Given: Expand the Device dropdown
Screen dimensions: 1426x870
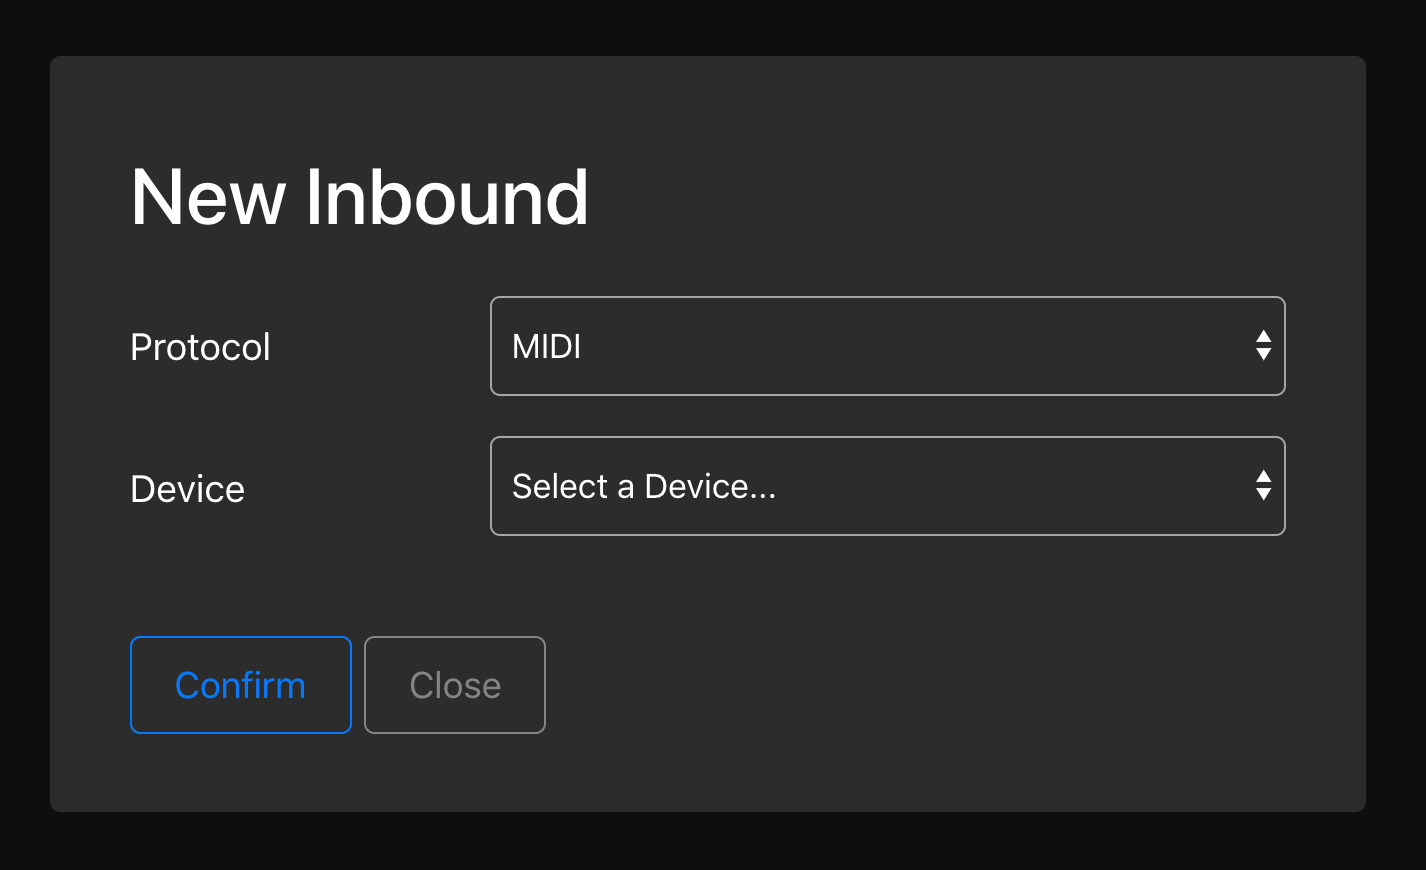Looking at the screenshot, I should pos(886,486).
